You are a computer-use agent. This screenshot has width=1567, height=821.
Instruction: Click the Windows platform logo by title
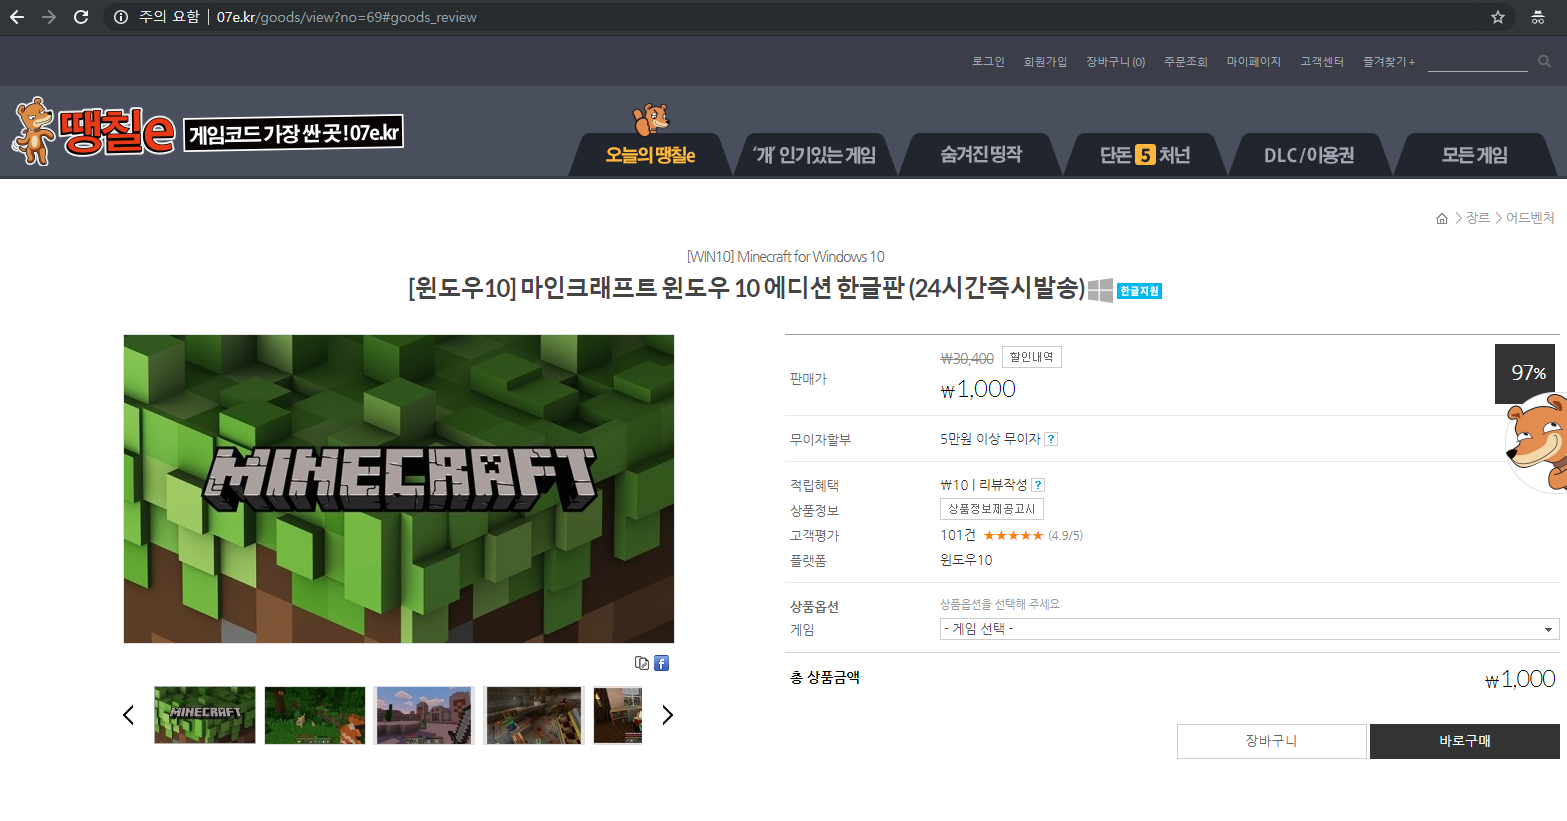click(1100, 290)
